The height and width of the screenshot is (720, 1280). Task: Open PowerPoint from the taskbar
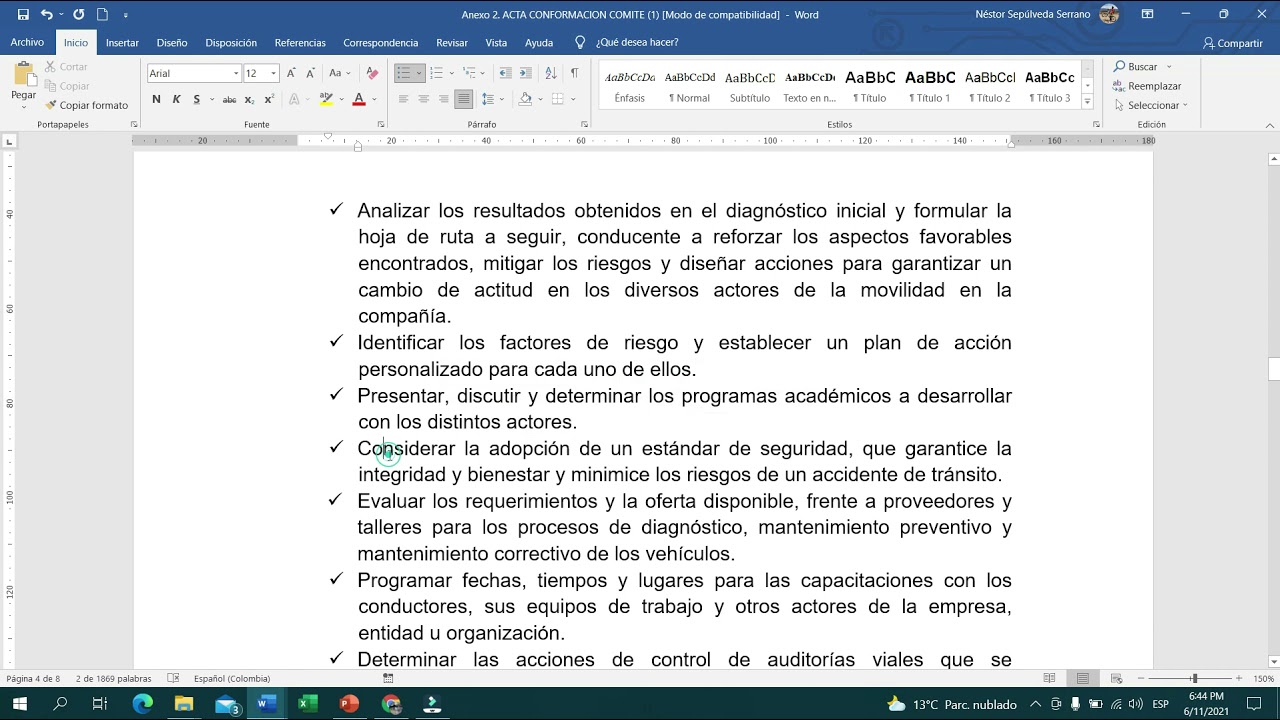click(x=349, y=704)
